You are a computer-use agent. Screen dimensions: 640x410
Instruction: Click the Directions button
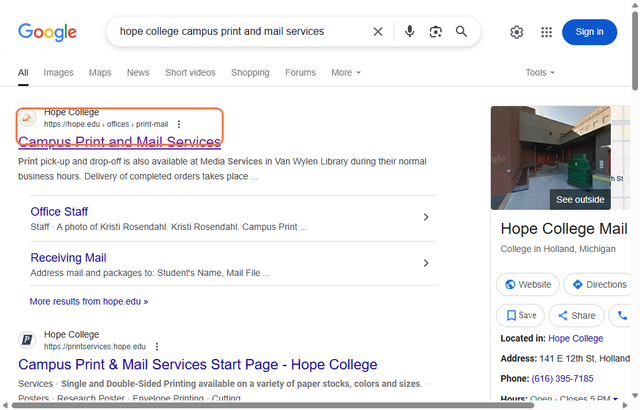598,284
